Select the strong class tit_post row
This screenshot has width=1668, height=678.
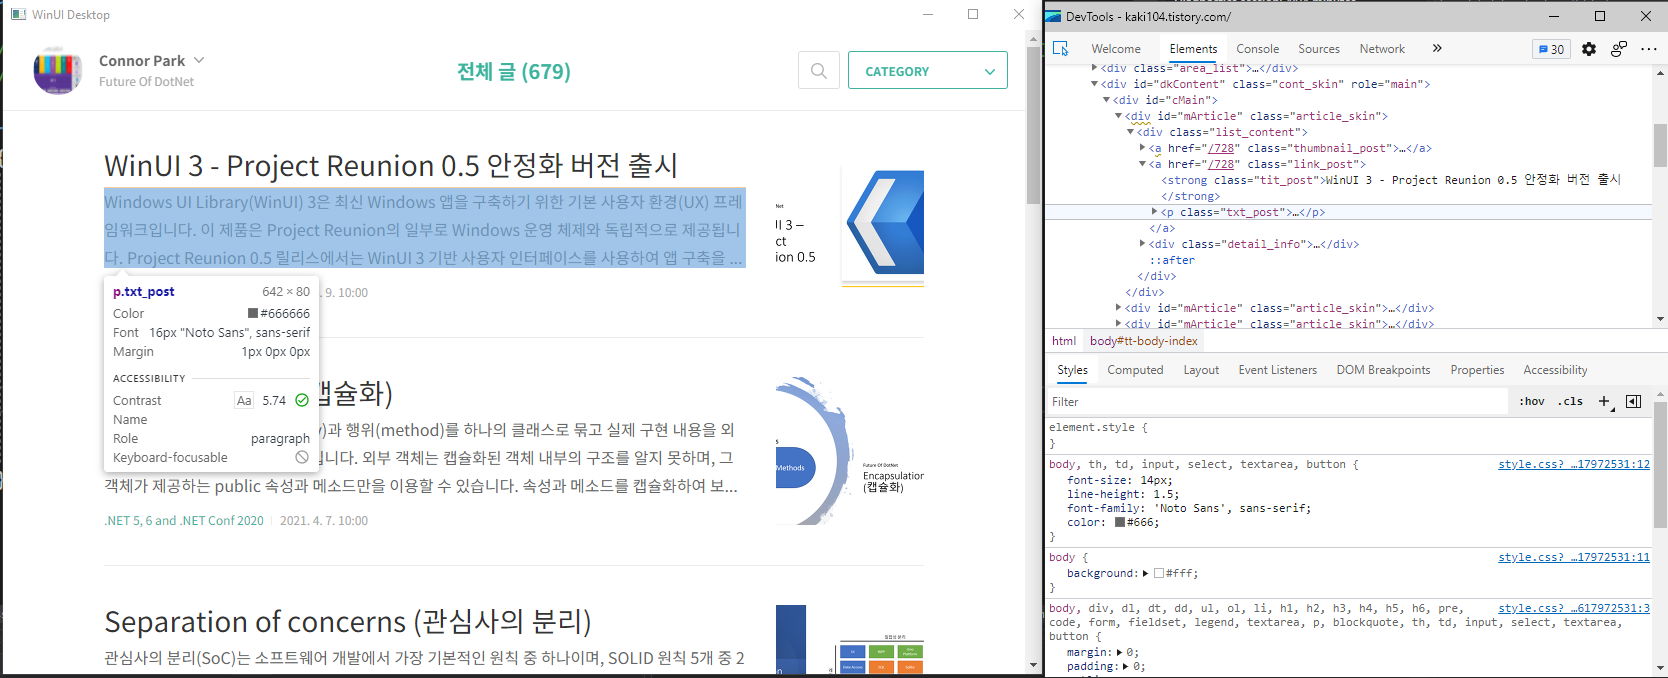(x=1391, y=180)
